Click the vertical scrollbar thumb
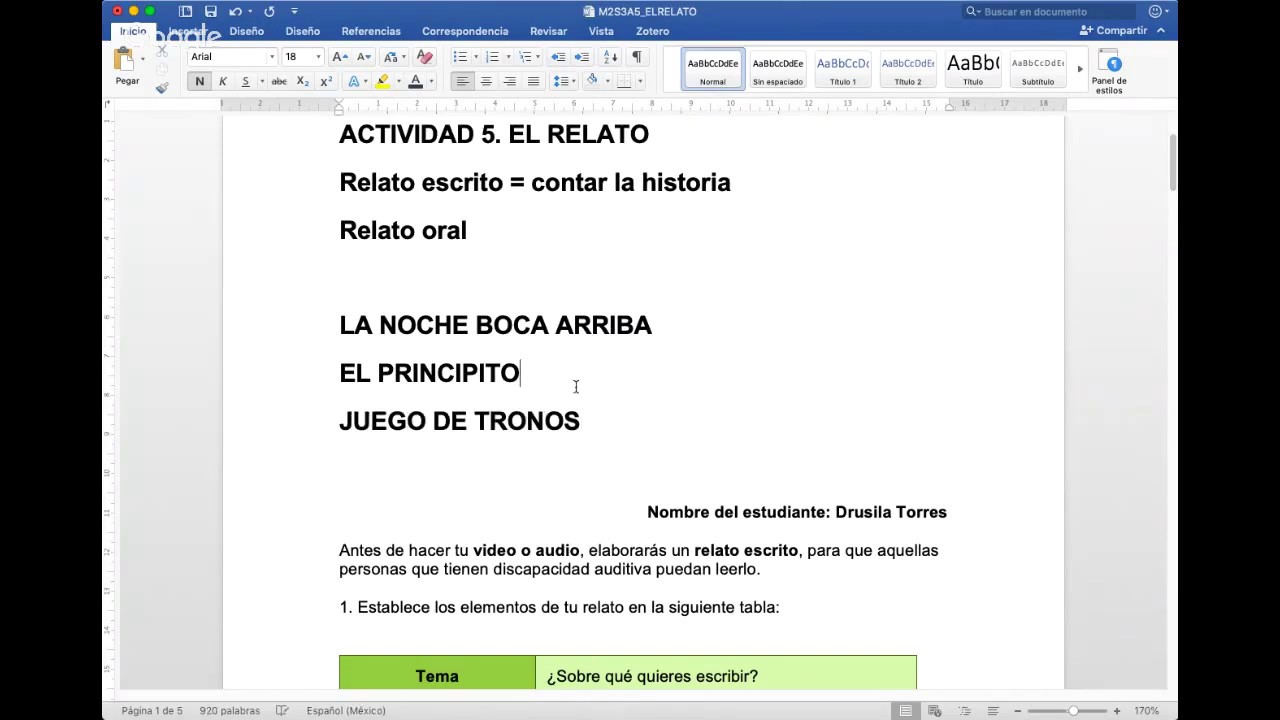 [1173, 162]
